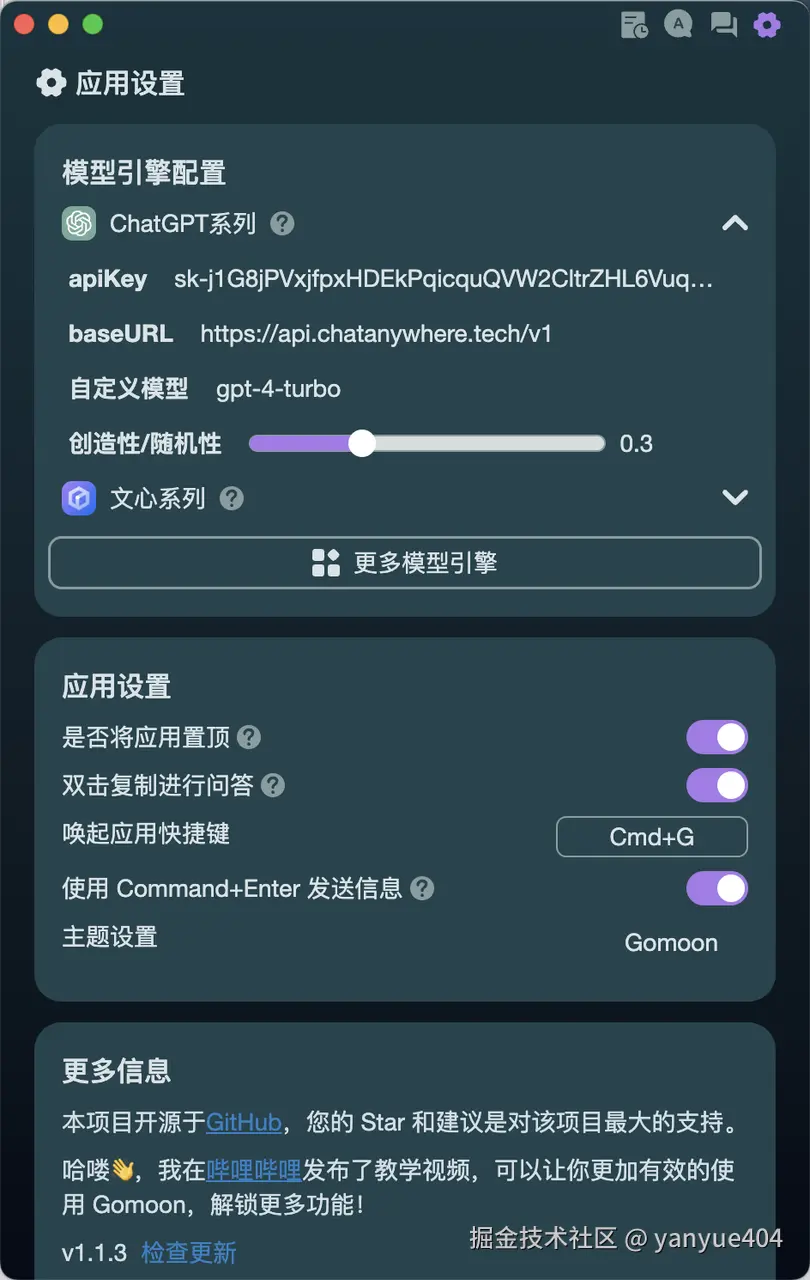Click the help icon next to 是否将应用置顶
This screenshot has height=1280, width=810.
249,738
